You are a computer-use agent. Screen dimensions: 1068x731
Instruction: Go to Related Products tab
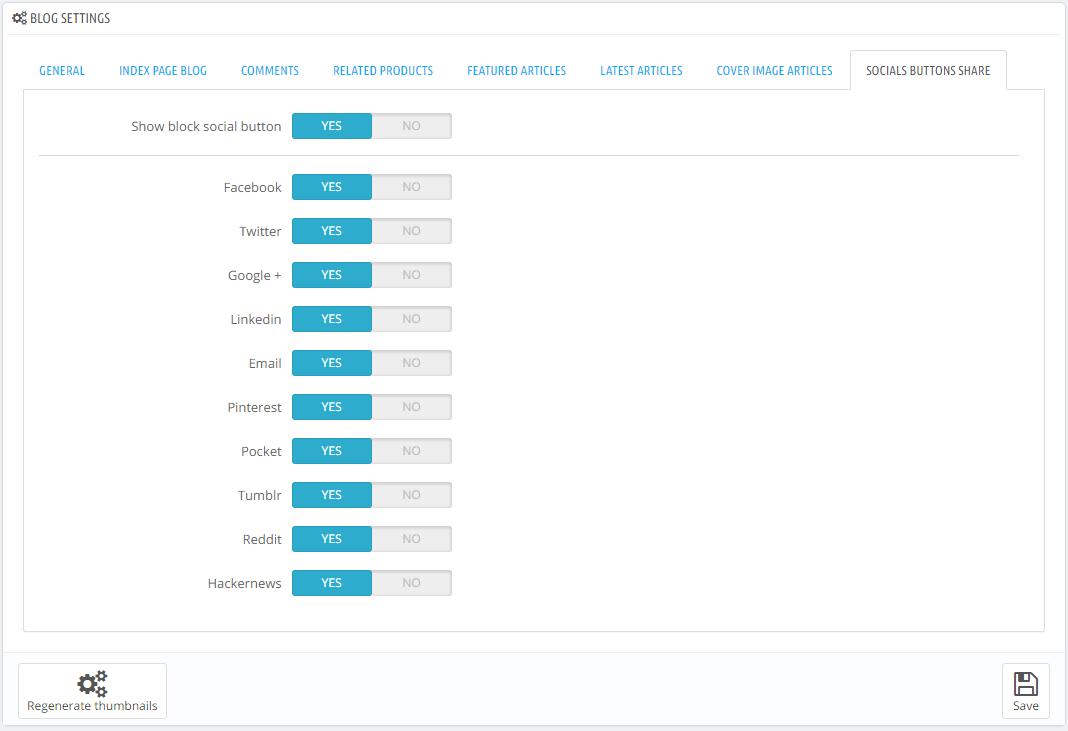(383, 71)
